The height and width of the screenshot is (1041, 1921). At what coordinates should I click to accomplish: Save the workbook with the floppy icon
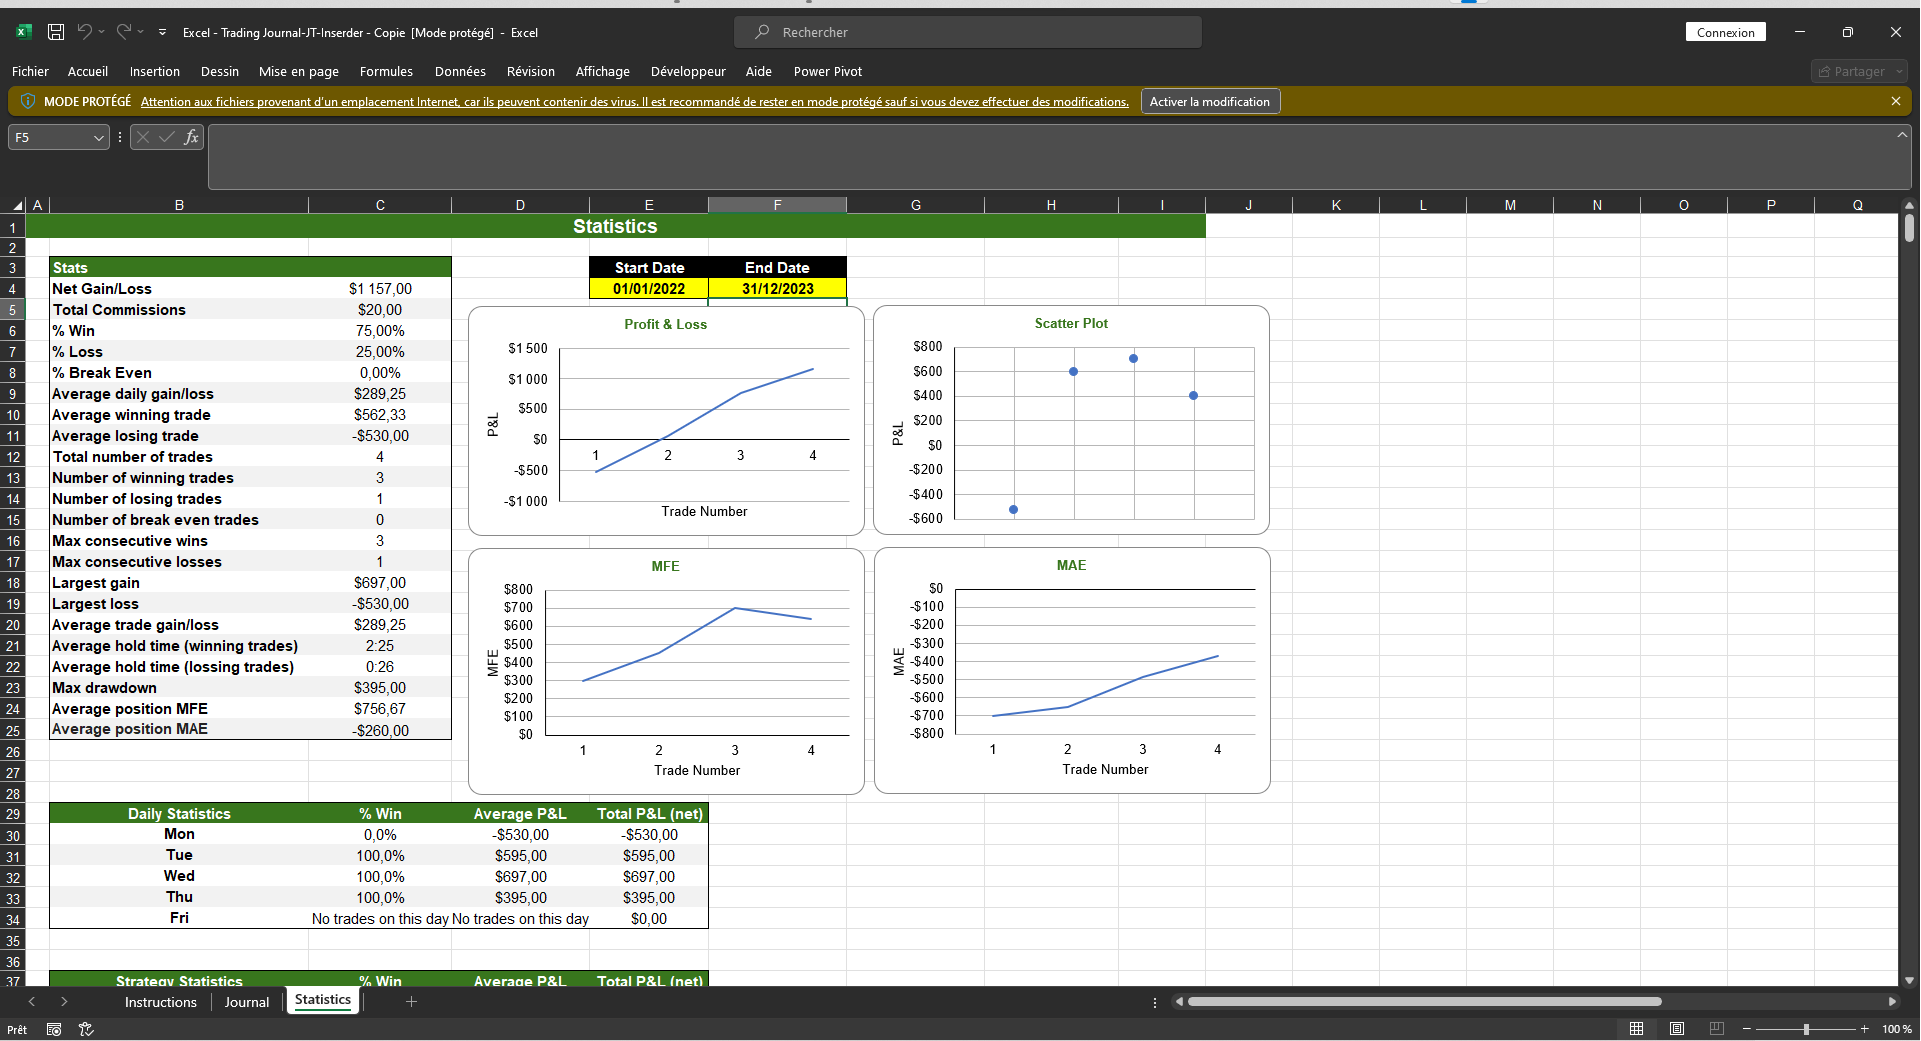click(x=56, y=32)
